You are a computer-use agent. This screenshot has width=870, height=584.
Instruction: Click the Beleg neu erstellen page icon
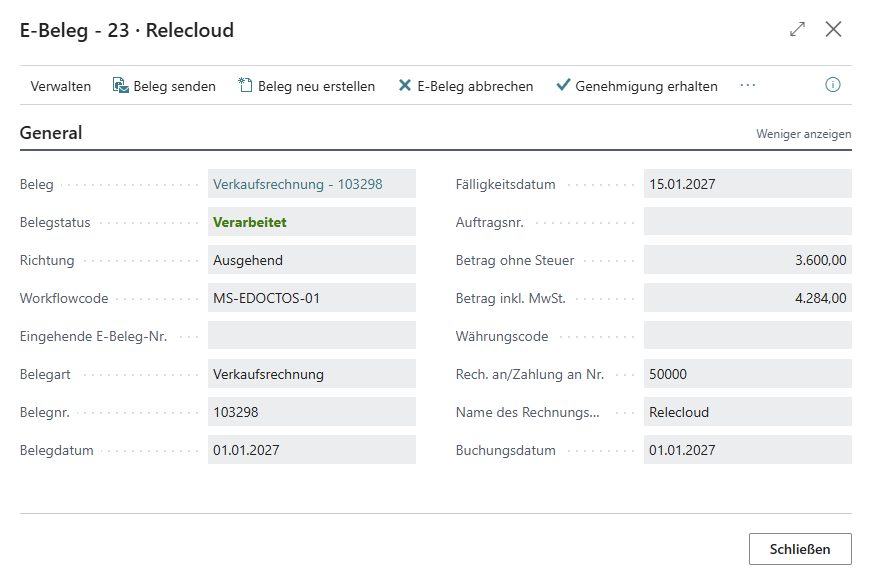click(x=245, y=85)
